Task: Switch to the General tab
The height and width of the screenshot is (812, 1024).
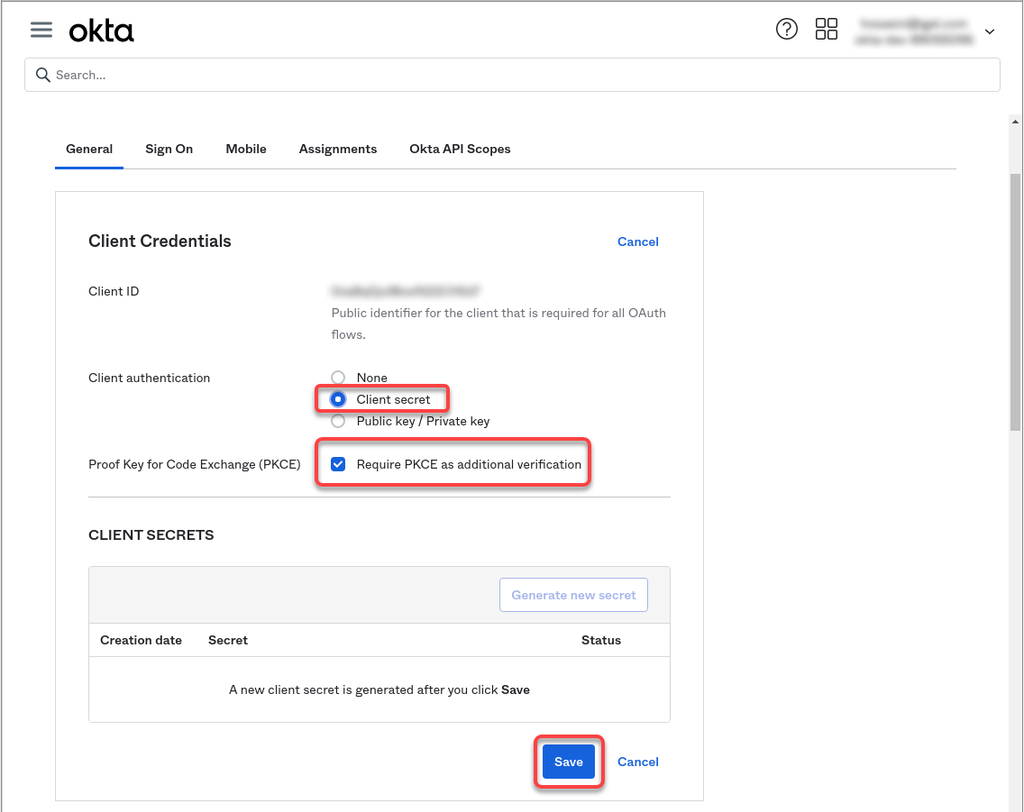Action: click(89, 149)
